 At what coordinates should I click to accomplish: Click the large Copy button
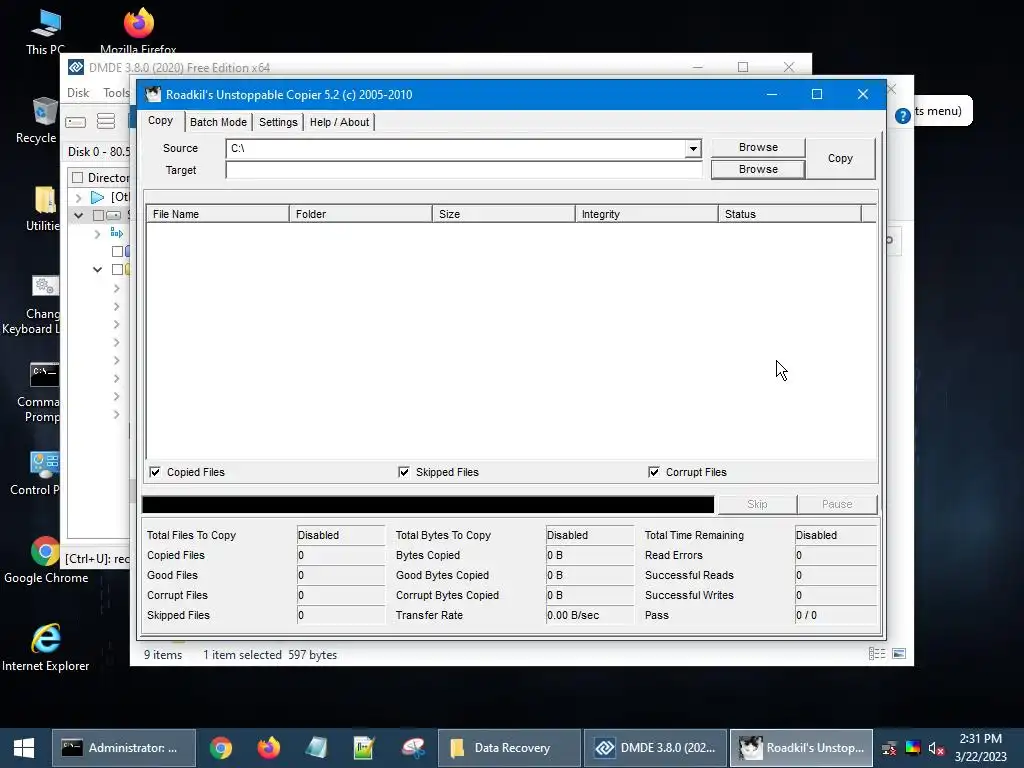click(x=840, y=158)
